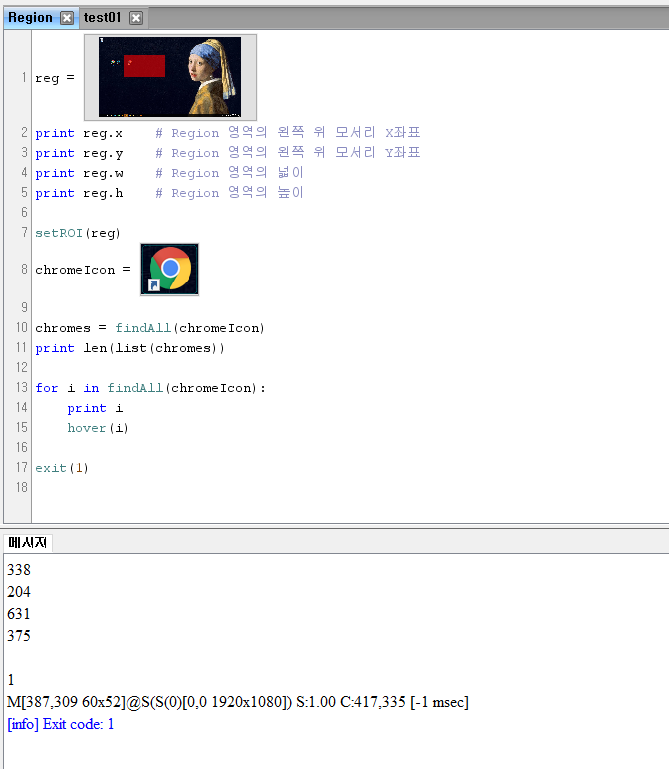
Task: Click indented 'print i' line
Action: [x=95, y=408]
